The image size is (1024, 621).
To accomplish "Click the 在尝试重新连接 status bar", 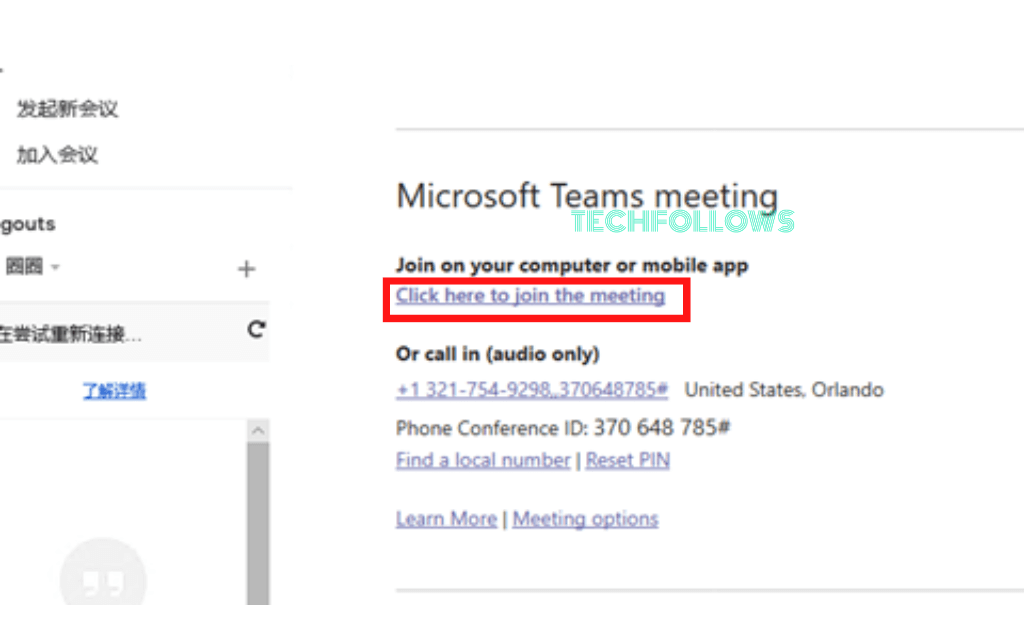I will pyautogui.click(x=134, y=332).
